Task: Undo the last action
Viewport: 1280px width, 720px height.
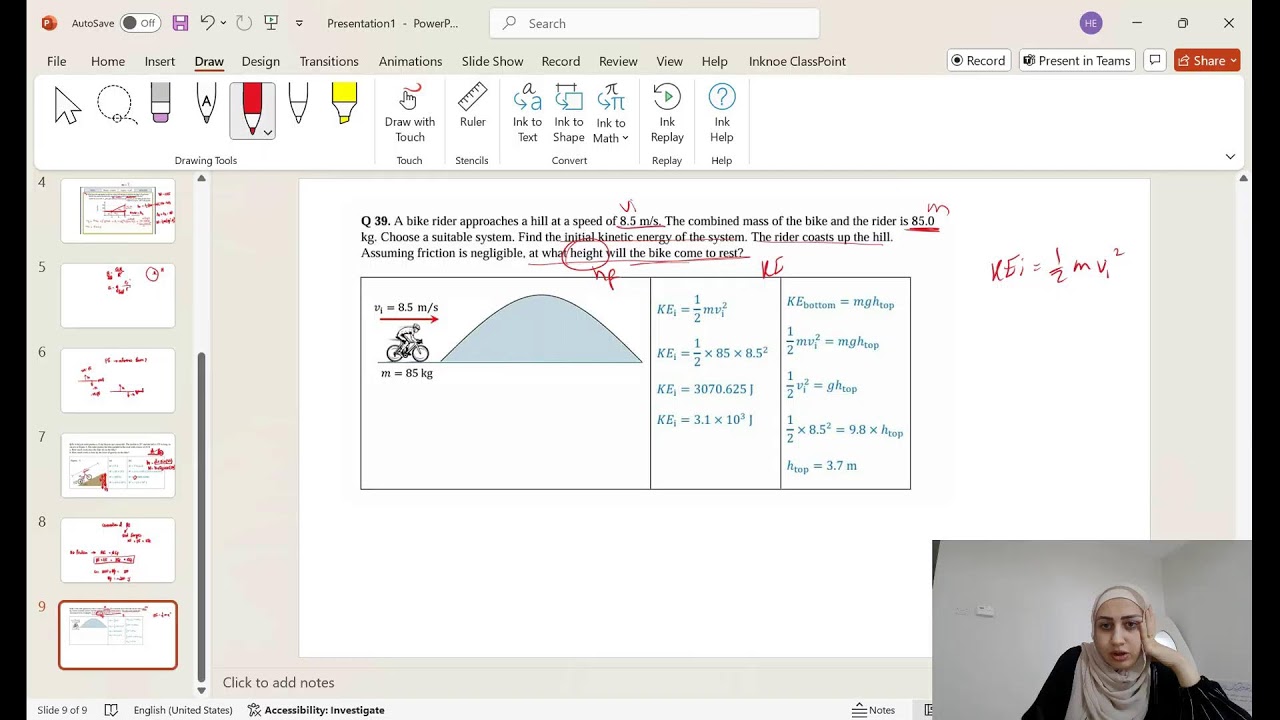Action: pyautogui.click(x=207, y=23)
